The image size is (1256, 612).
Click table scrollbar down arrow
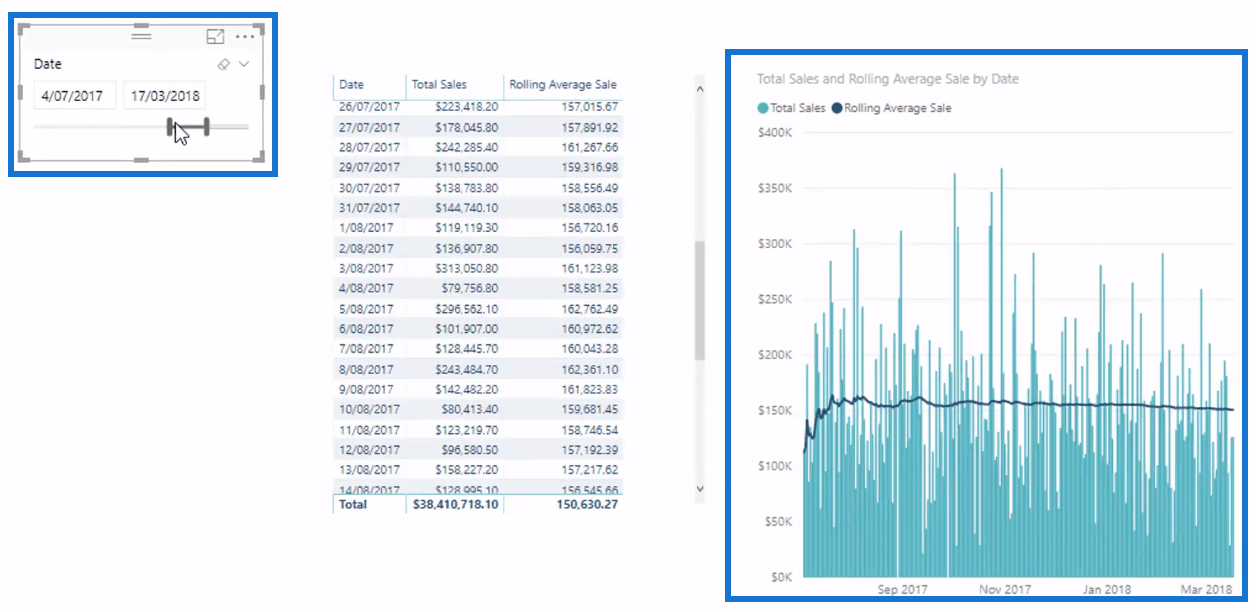699,489
